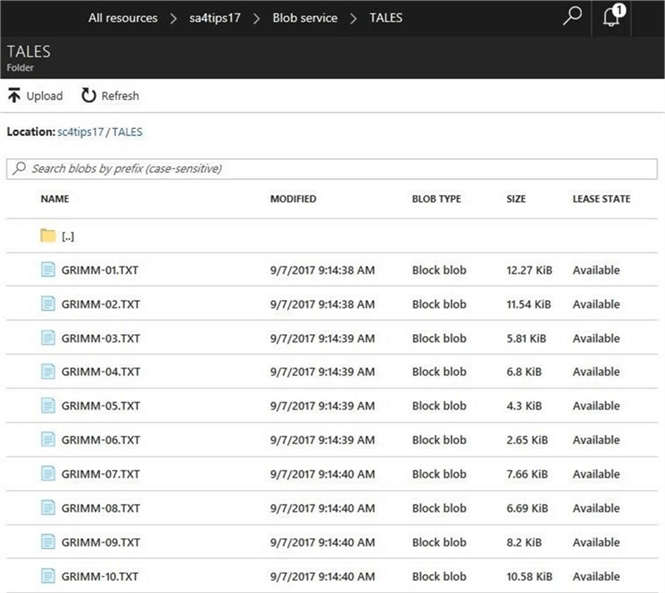The height and width of the screenshot is (593, 665).
Task: Sort by MODIFIED column header
Action: tap(293, 199)
